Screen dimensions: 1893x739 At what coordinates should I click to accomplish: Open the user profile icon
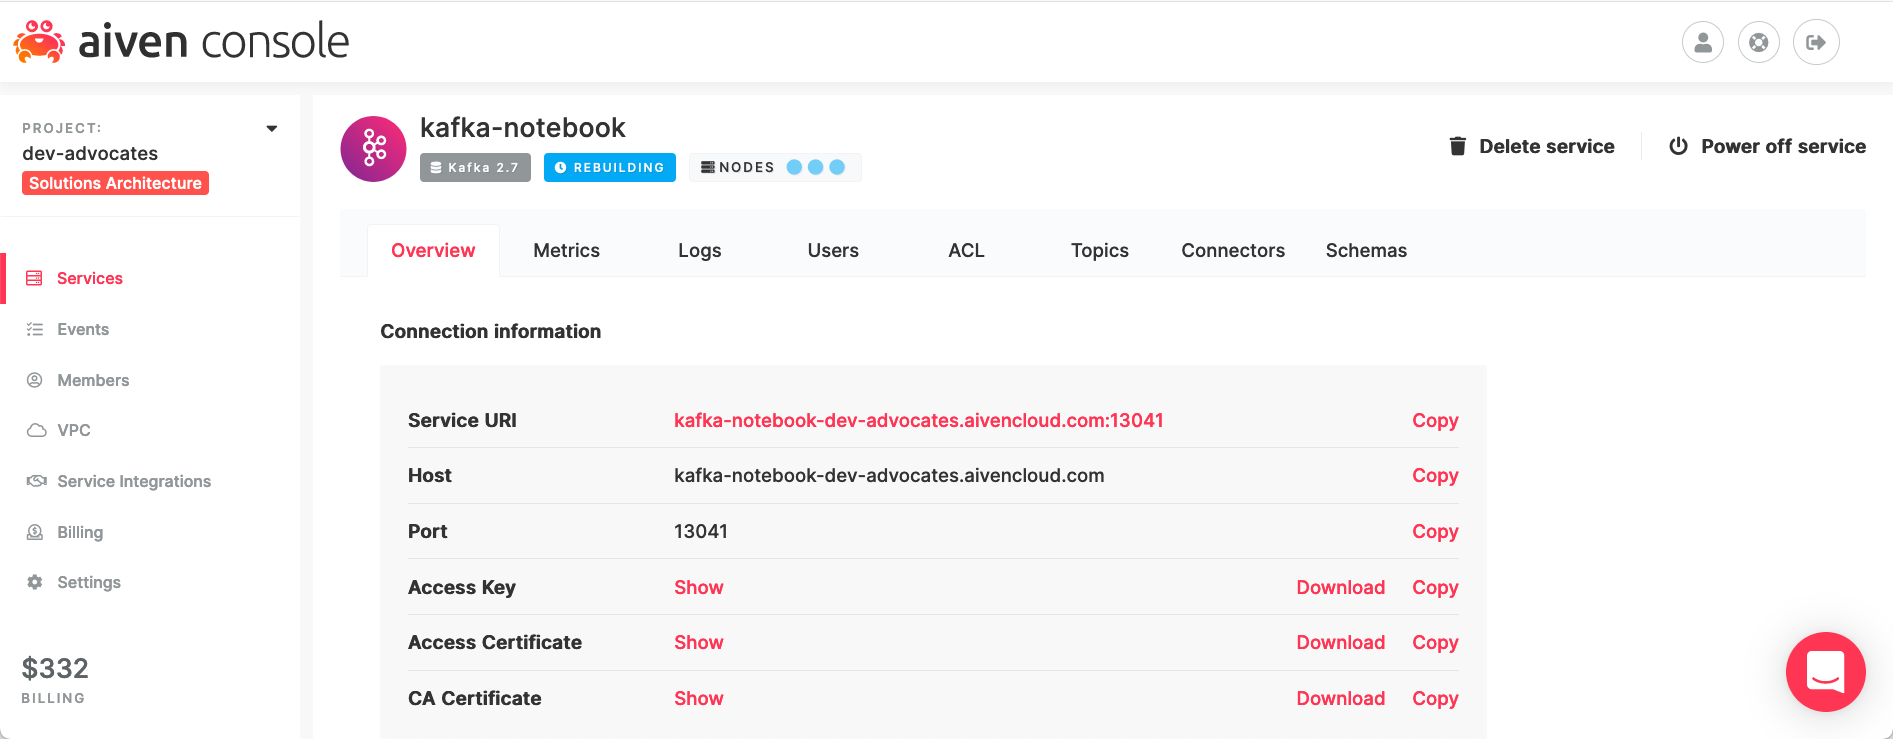pyautogui.click(x=1703, y=42)
